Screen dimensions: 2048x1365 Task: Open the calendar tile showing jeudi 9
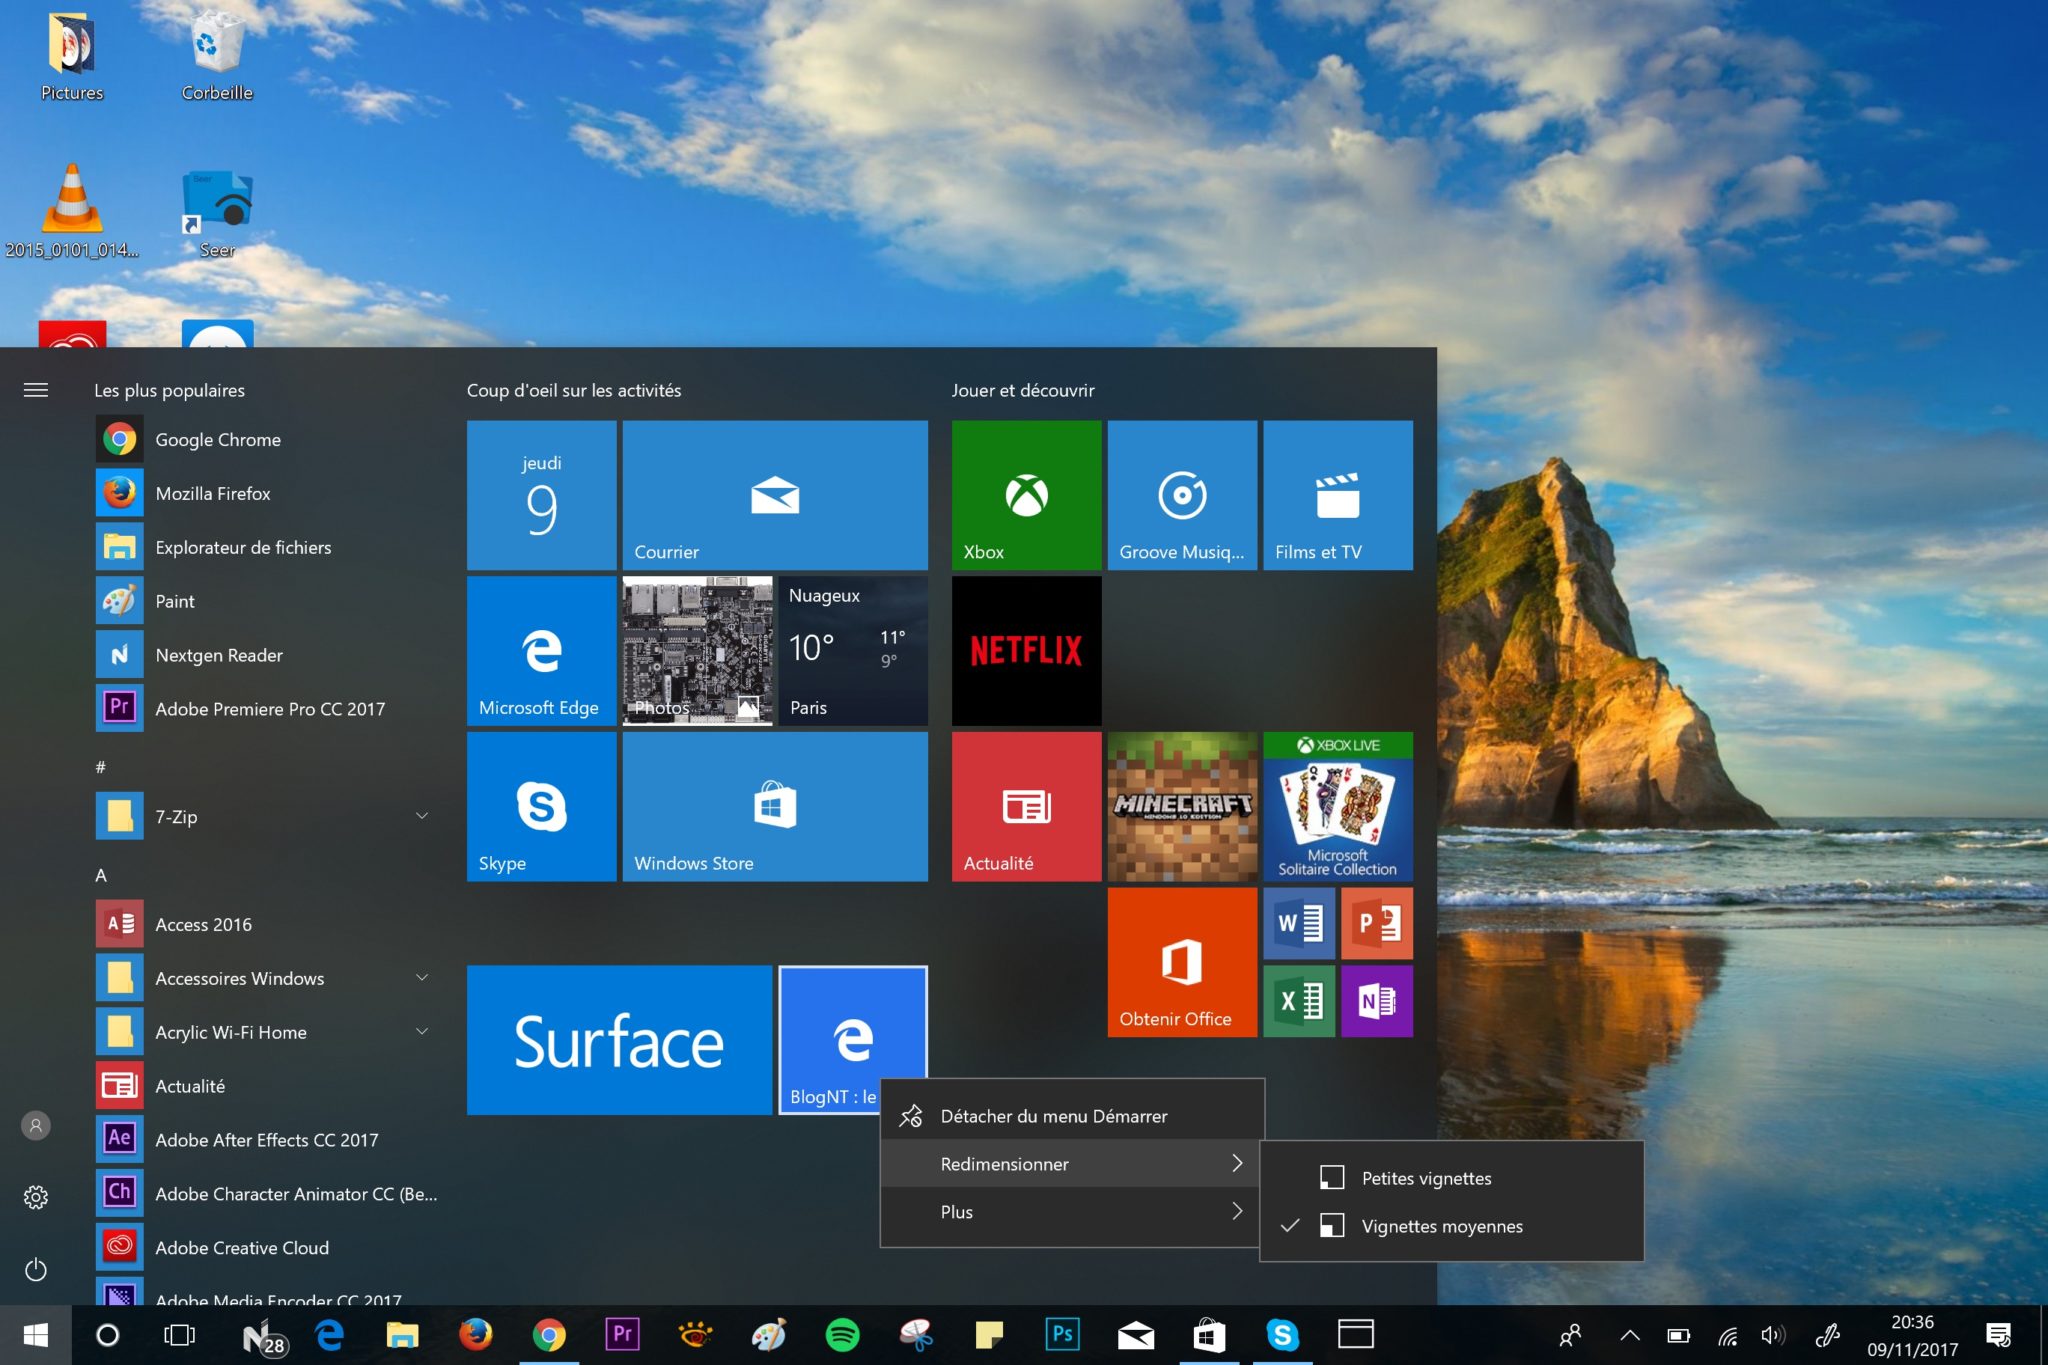541,495
